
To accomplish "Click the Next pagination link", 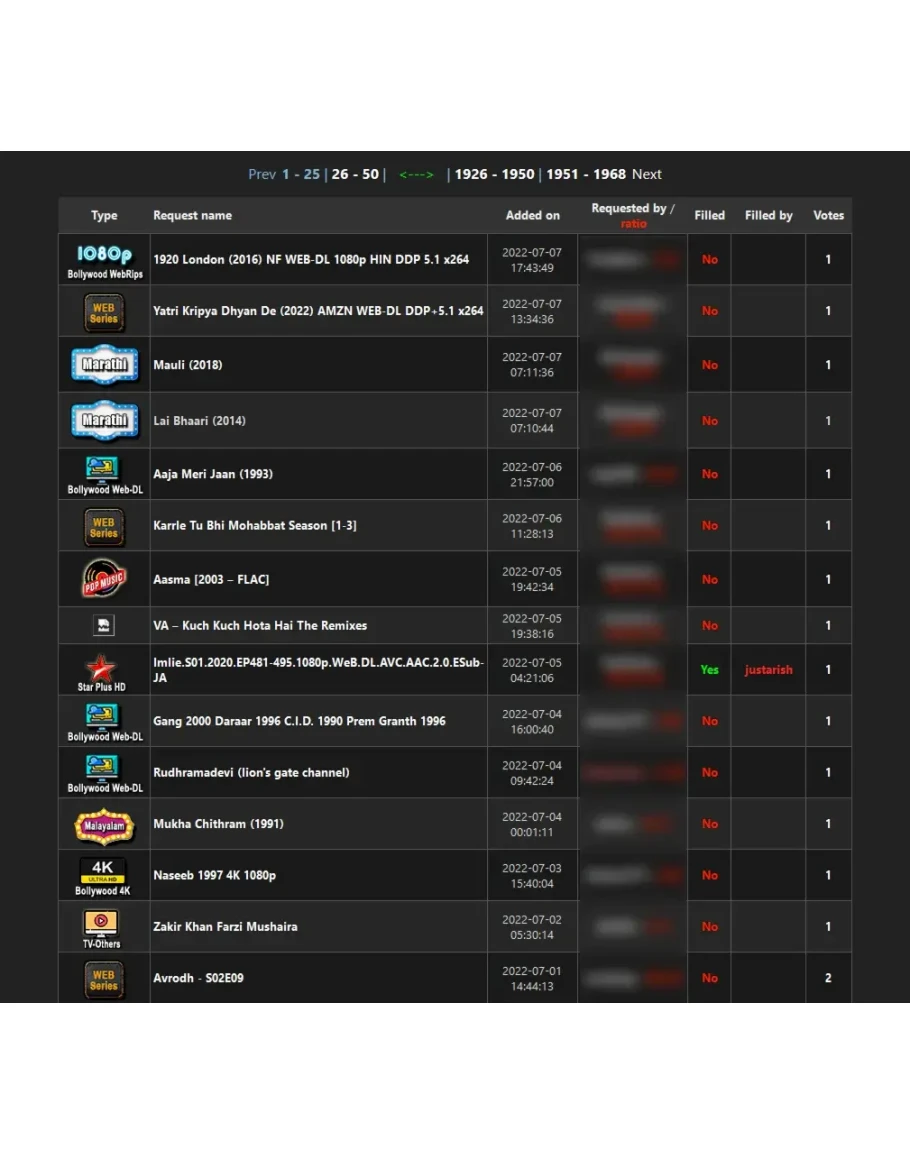I will click(x=646, y=174).
